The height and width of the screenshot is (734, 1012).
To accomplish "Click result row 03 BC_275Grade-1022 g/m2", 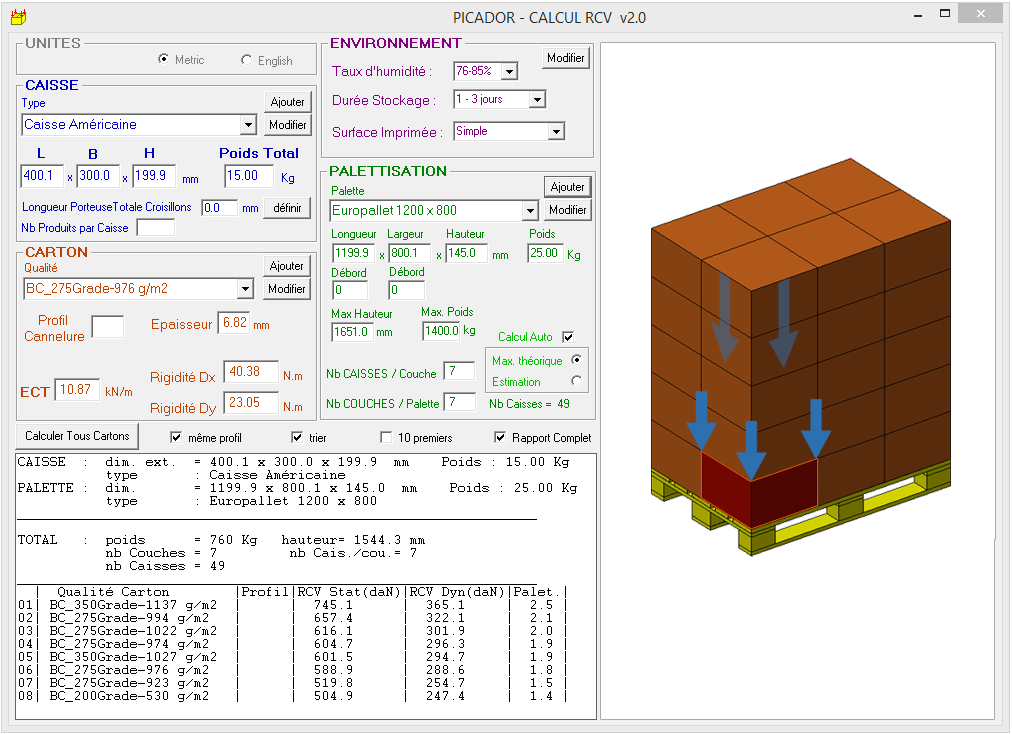I will click(x=292, y=631).
